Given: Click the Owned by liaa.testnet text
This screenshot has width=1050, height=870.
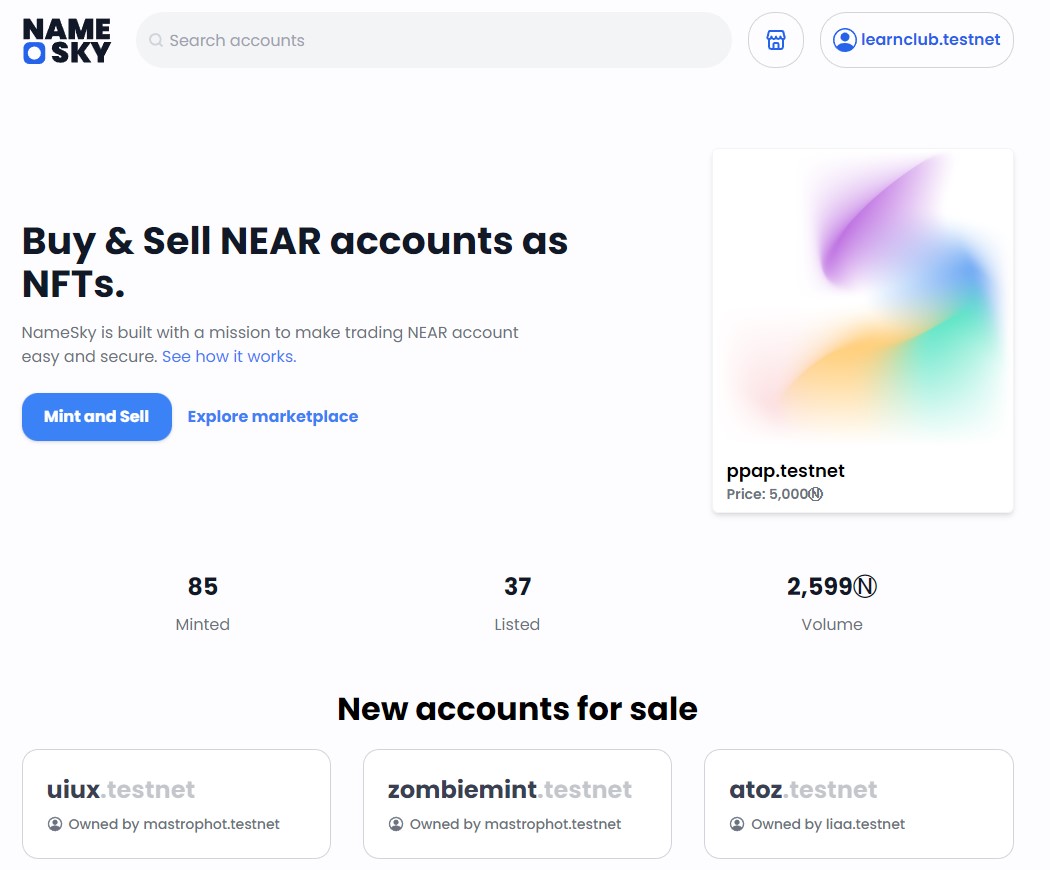Looking at the screenshot, I should [x=828, y=824].
